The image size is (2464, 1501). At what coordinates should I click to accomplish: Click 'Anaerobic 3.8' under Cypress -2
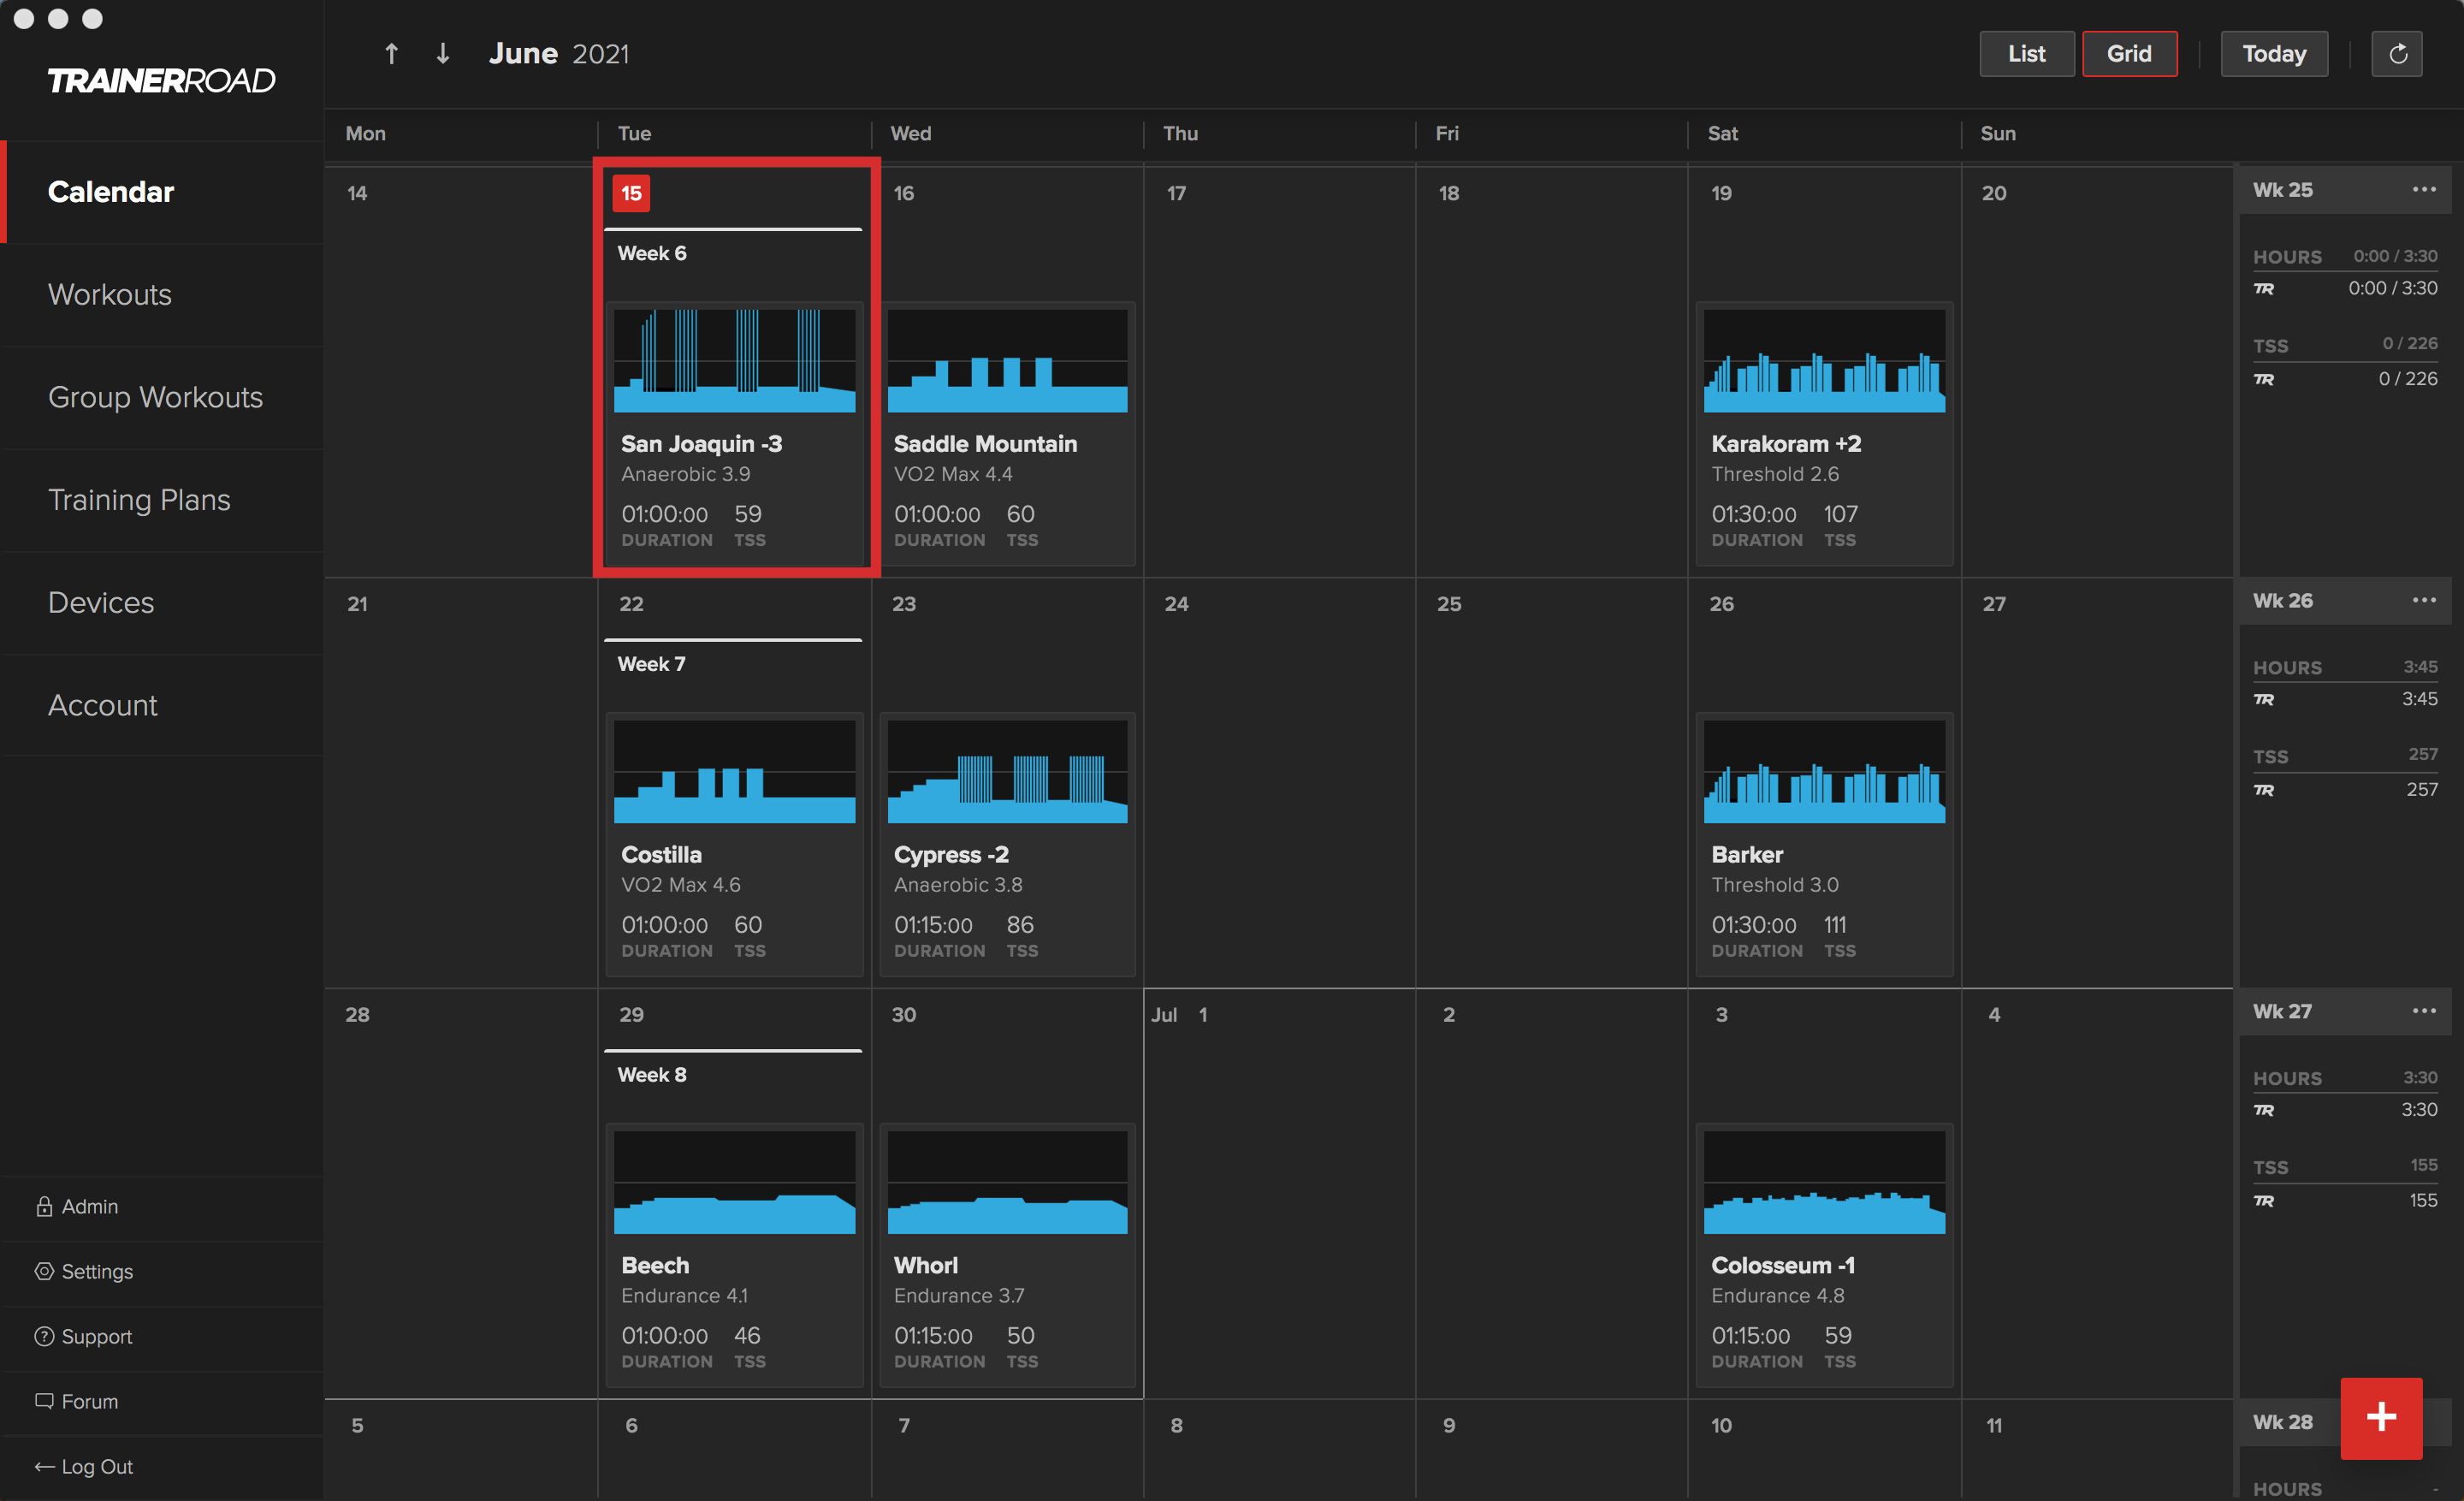coord(958,885)
